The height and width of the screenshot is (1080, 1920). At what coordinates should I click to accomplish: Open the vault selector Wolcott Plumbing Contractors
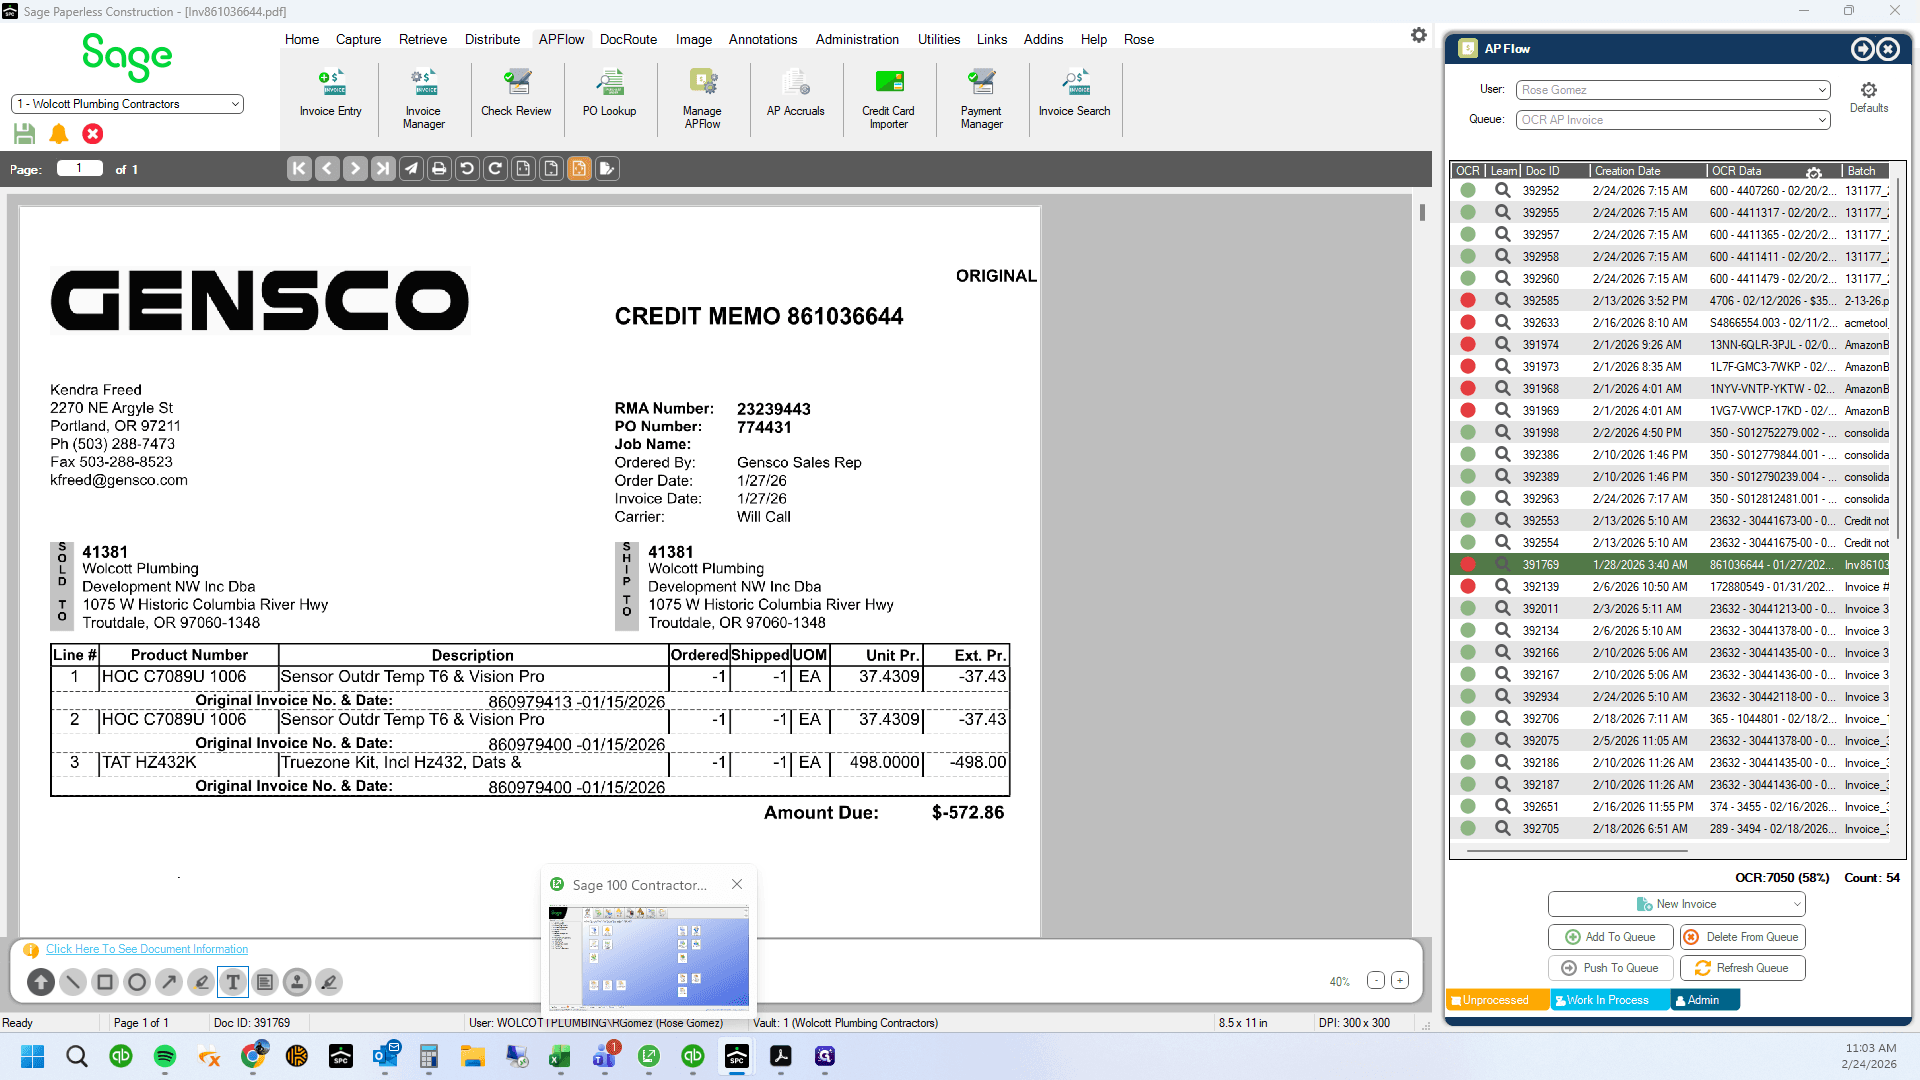127,104
